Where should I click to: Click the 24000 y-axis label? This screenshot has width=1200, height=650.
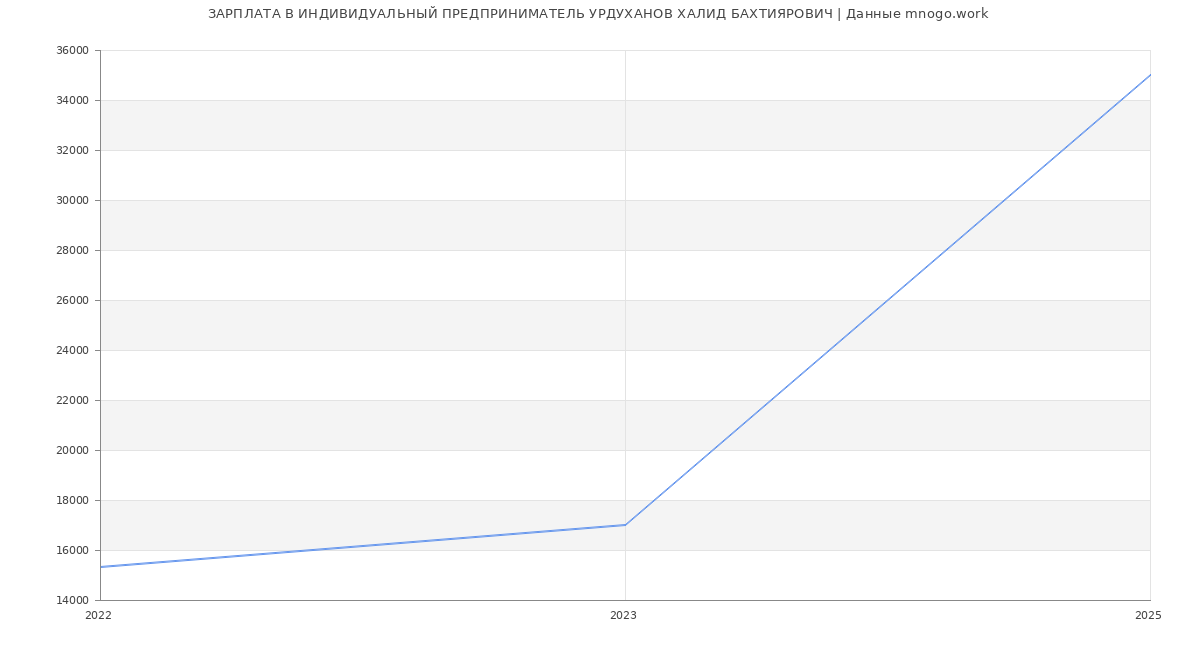click(x=72, y=350)
